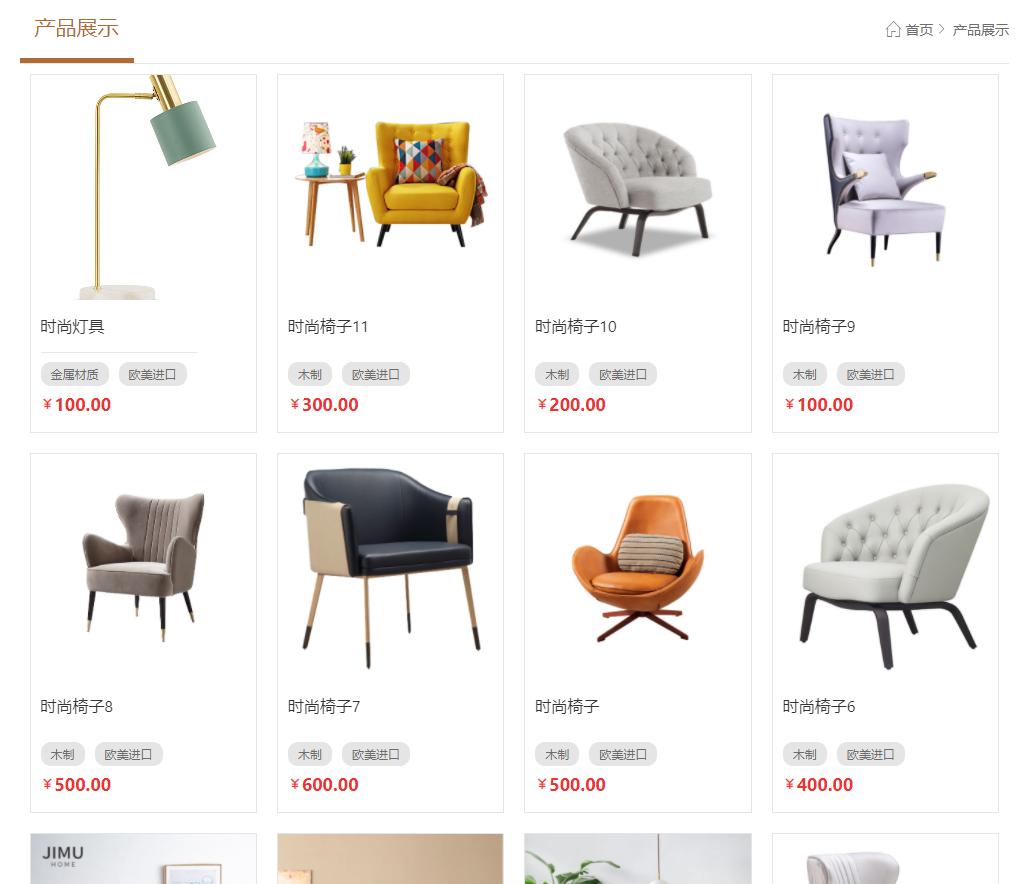
Task: Click the 木制 tag under 时尚椅子9
Action: 804,374
